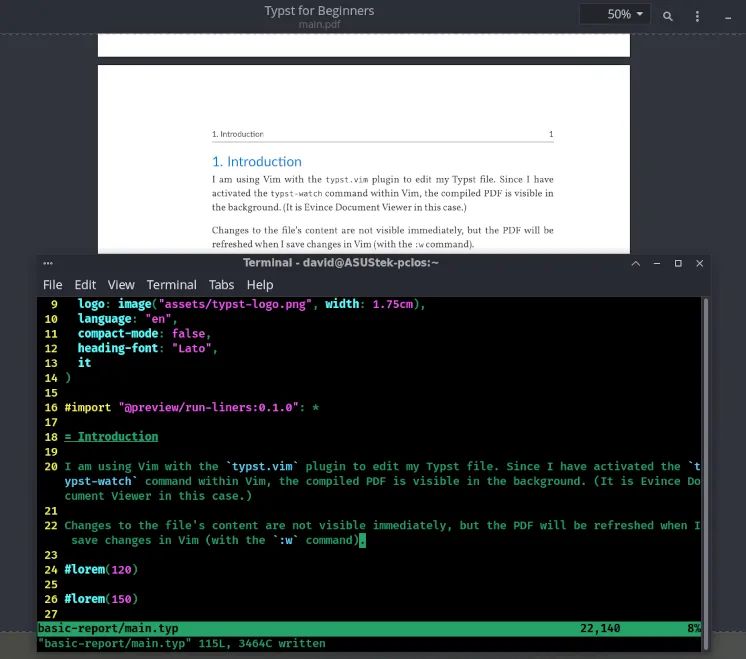Click the '1. Introduction' page header text
The height and width of the screenshot is (659, 746).
pyautogui.click(x=237, y=134)
